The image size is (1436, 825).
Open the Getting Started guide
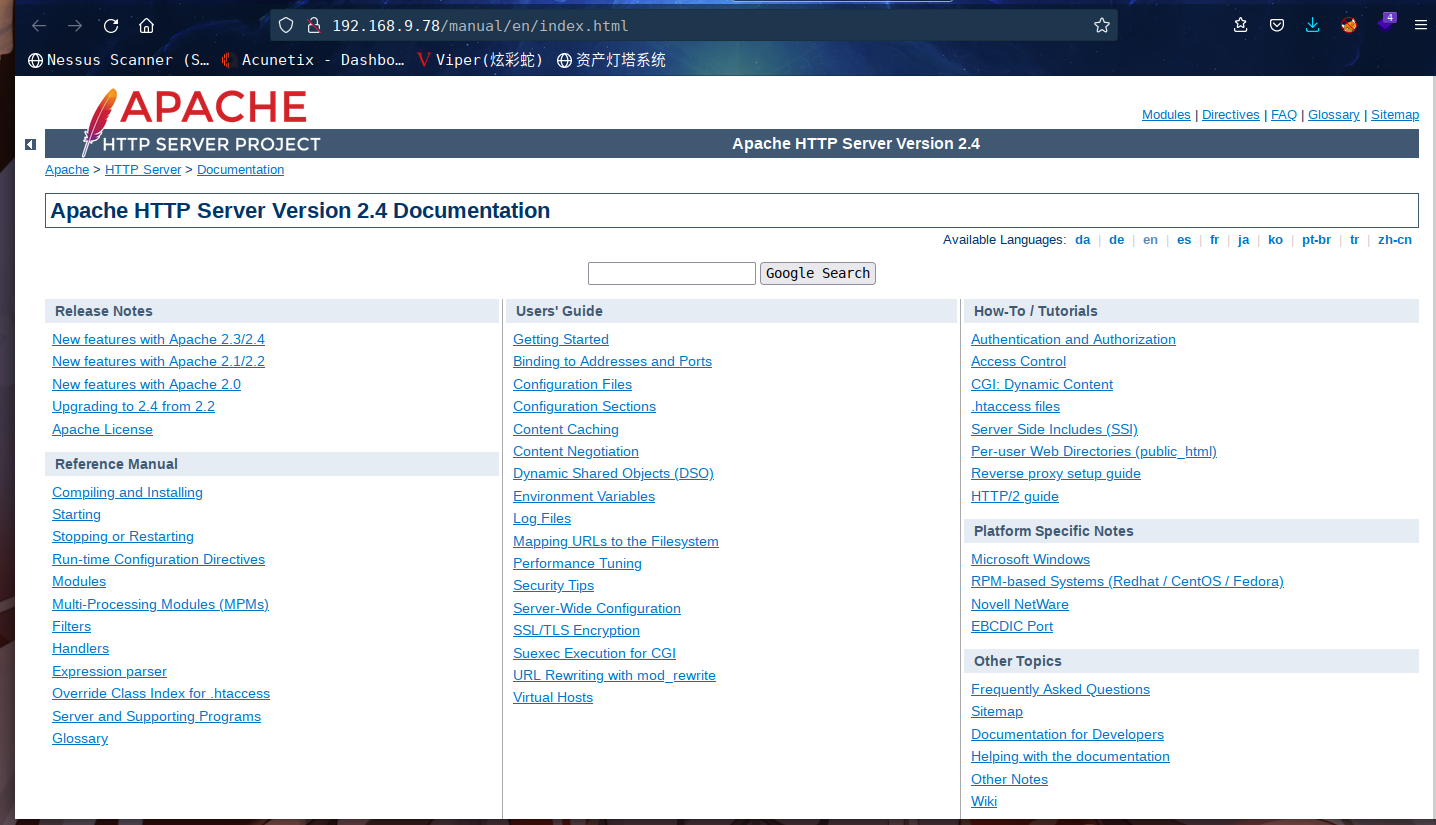561,339
